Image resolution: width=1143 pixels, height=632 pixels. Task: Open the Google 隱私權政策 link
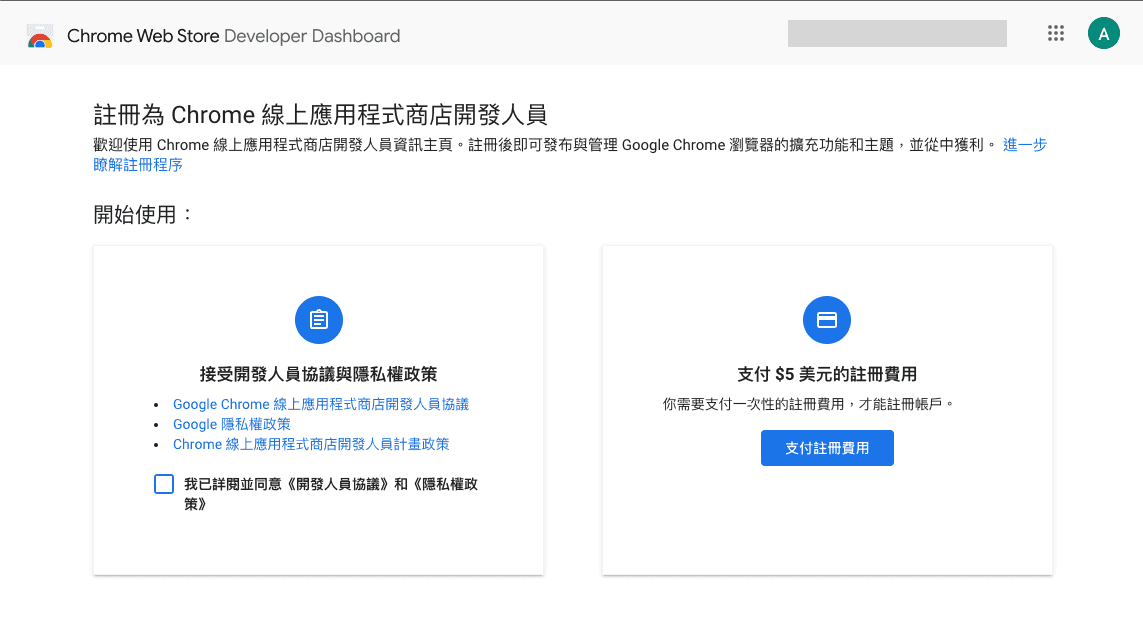click(231, 424)
